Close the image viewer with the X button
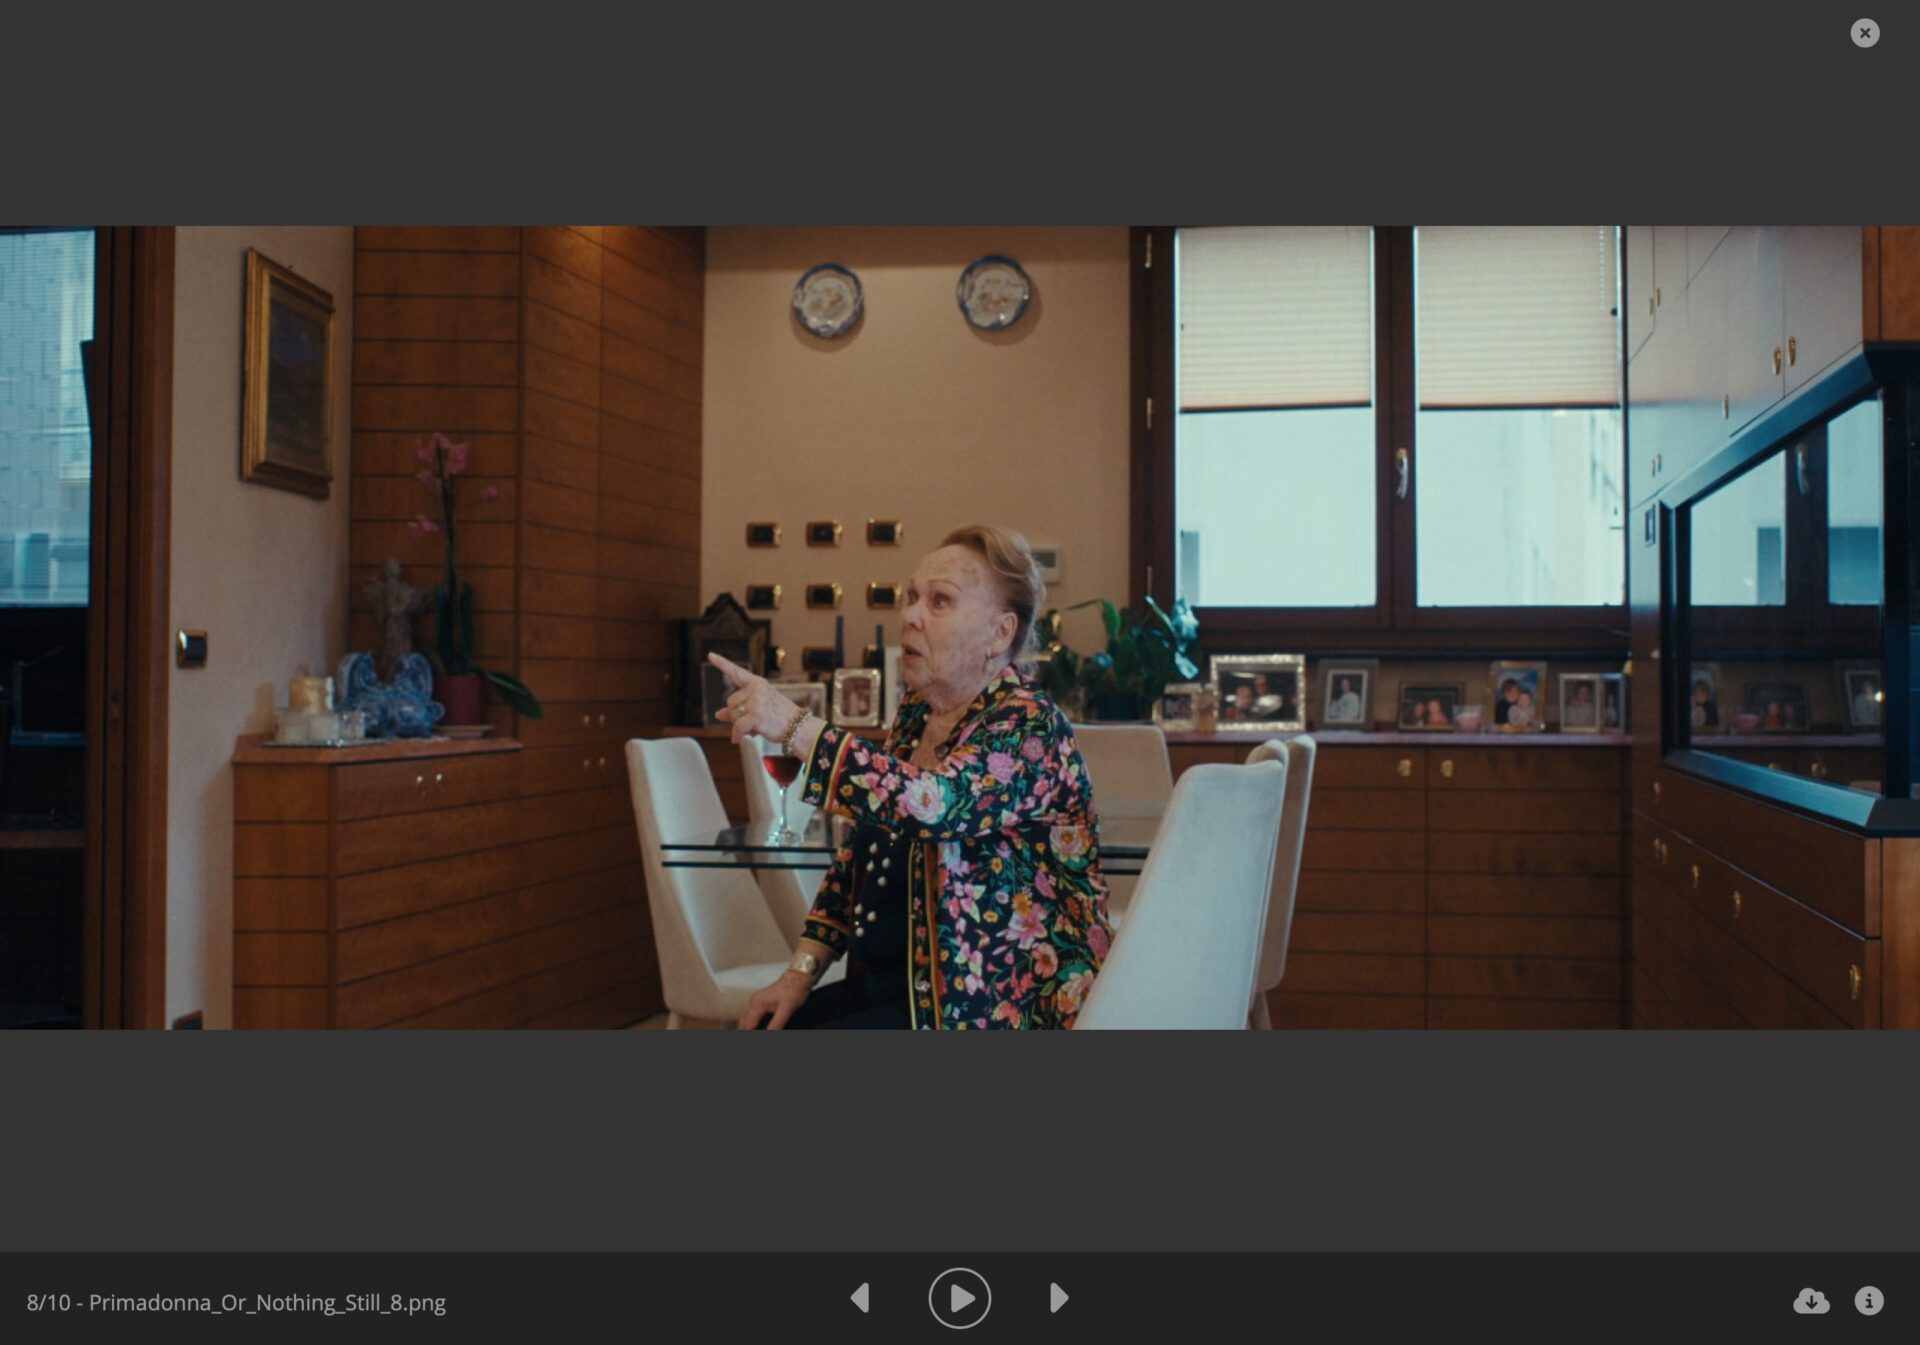 [x=1864, y=33]
